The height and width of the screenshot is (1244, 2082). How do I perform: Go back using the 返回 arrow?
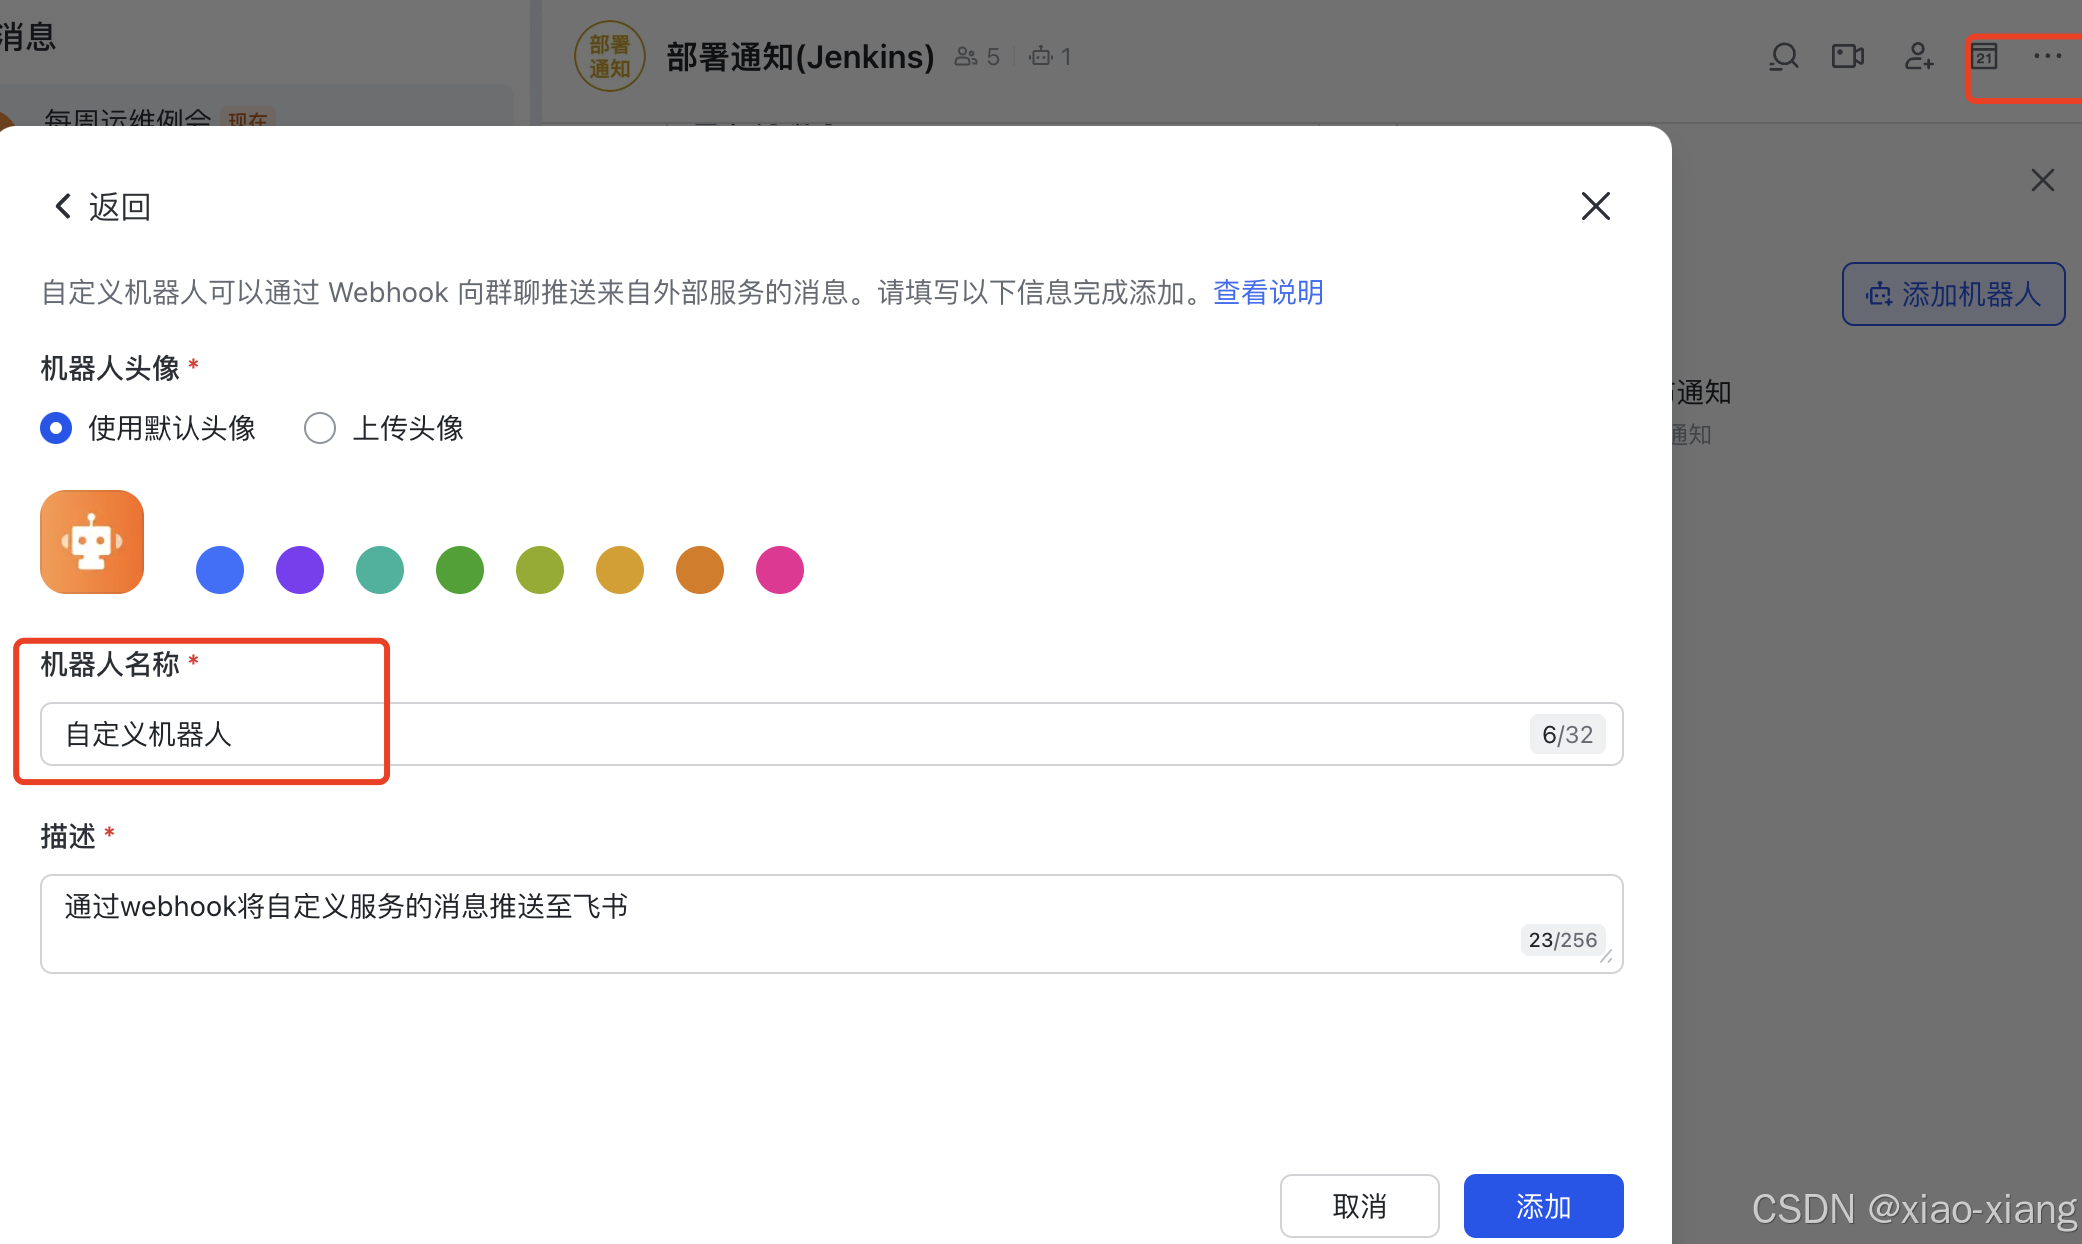[101, 207]
